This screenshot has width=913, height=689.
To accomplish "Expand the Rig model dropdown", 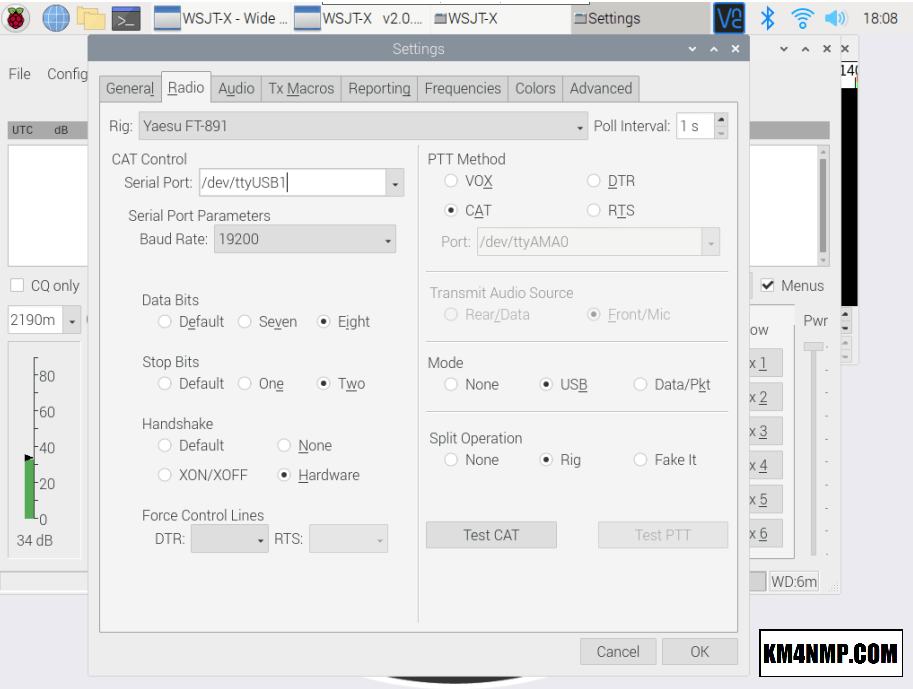I will [x=581, y=127].
